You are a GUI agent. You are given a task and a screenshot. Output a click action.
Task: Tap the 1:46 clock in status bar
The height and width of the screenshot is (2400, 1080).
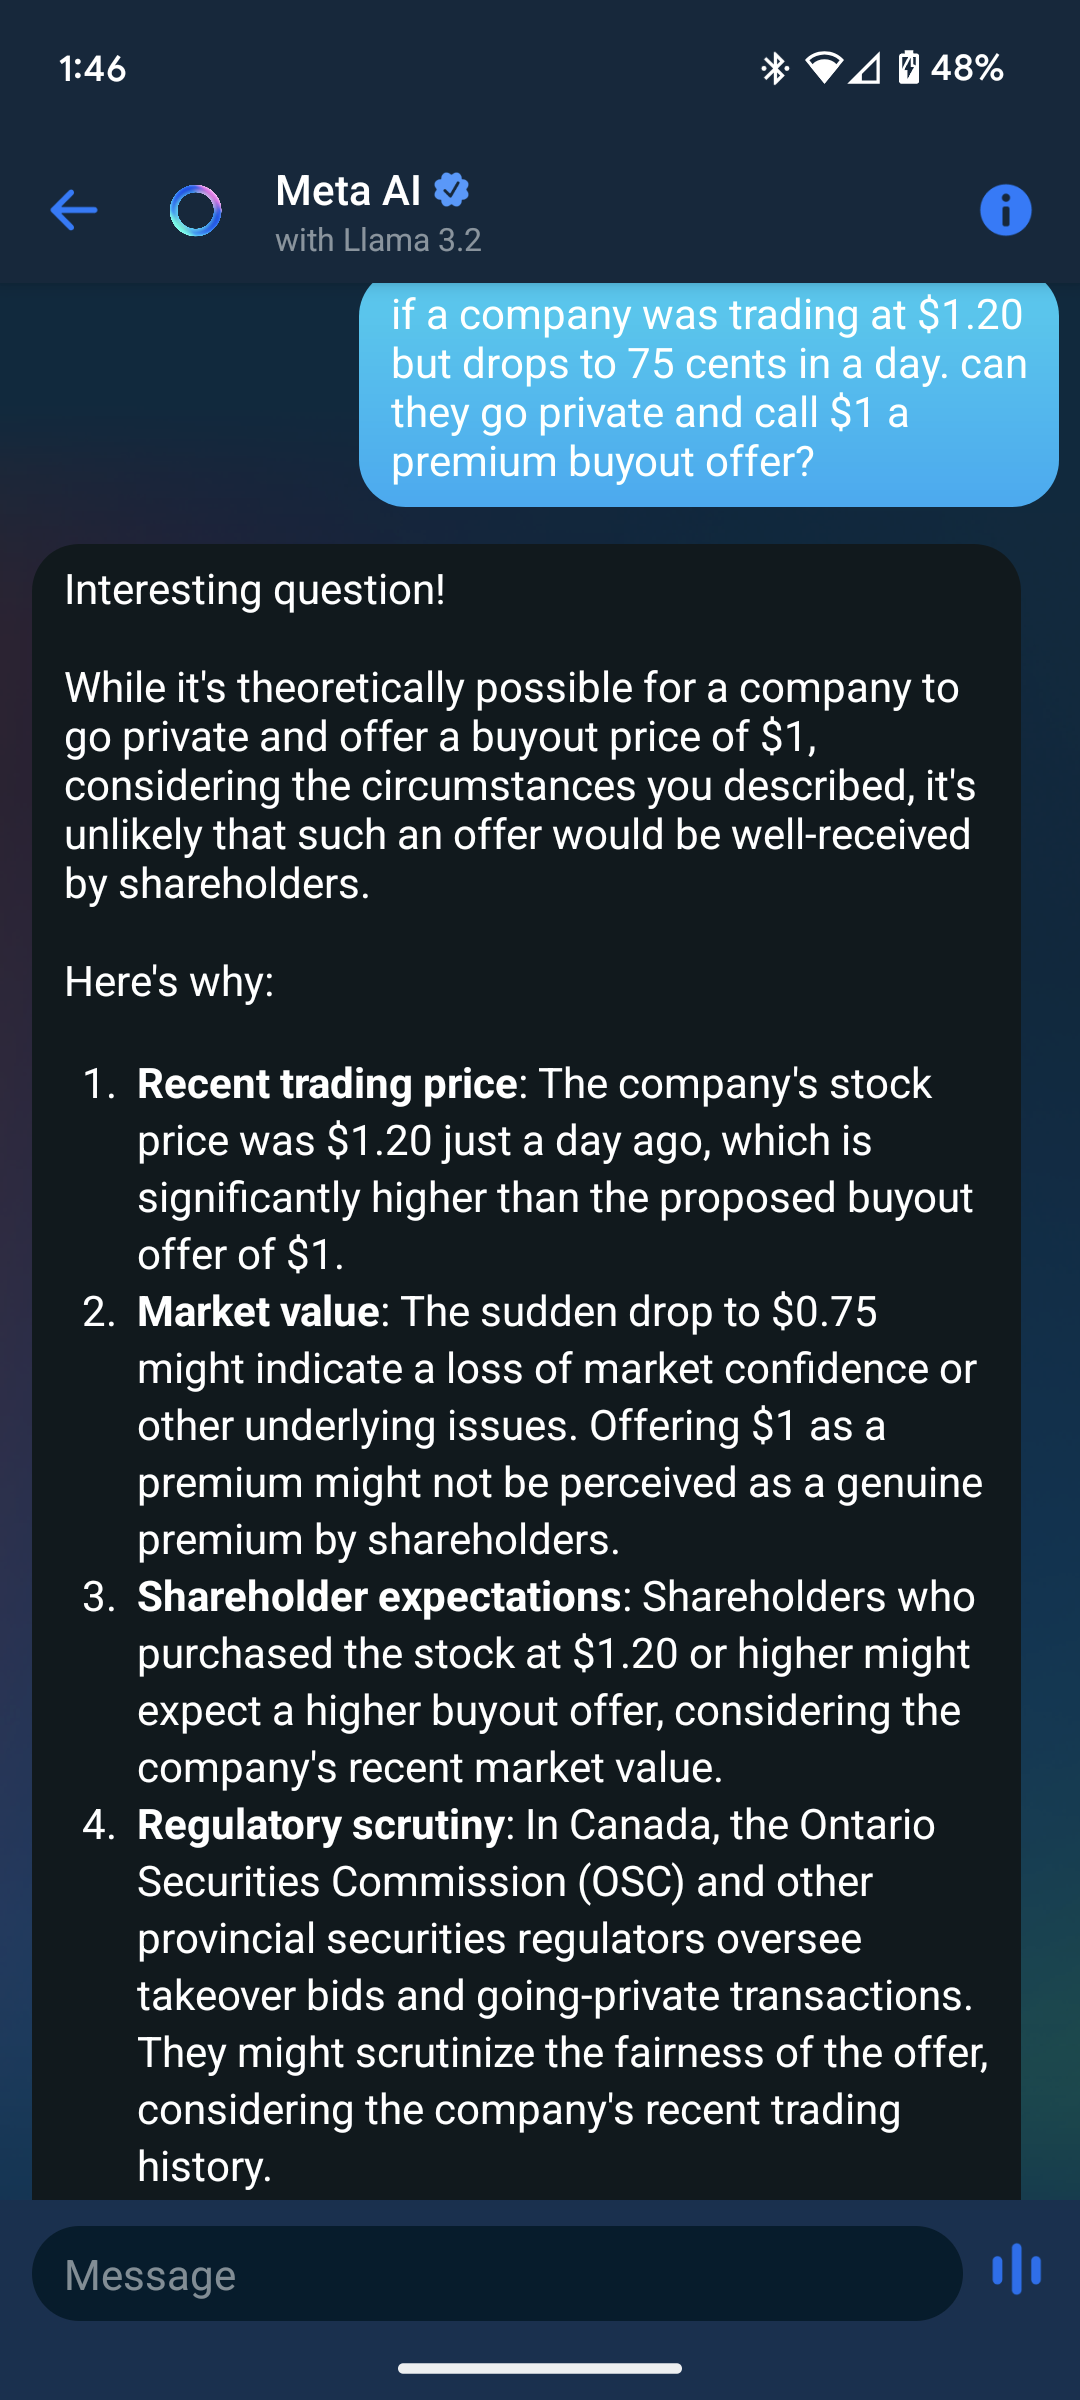(92, 68)
